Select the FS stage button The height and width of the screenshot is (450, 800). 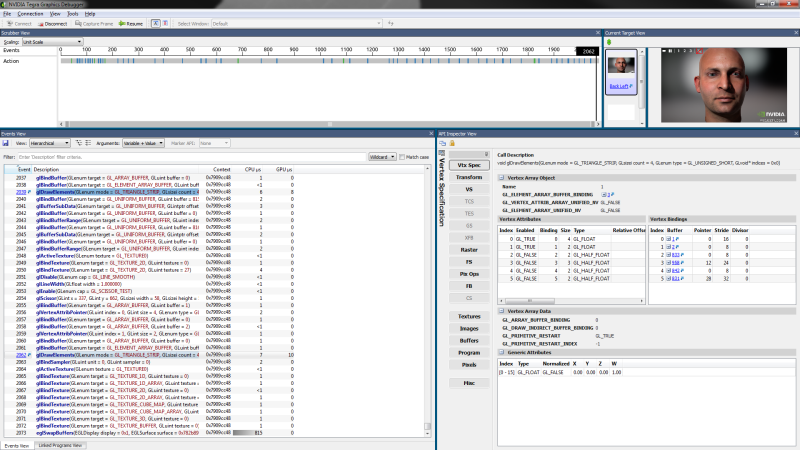point(469,262)
